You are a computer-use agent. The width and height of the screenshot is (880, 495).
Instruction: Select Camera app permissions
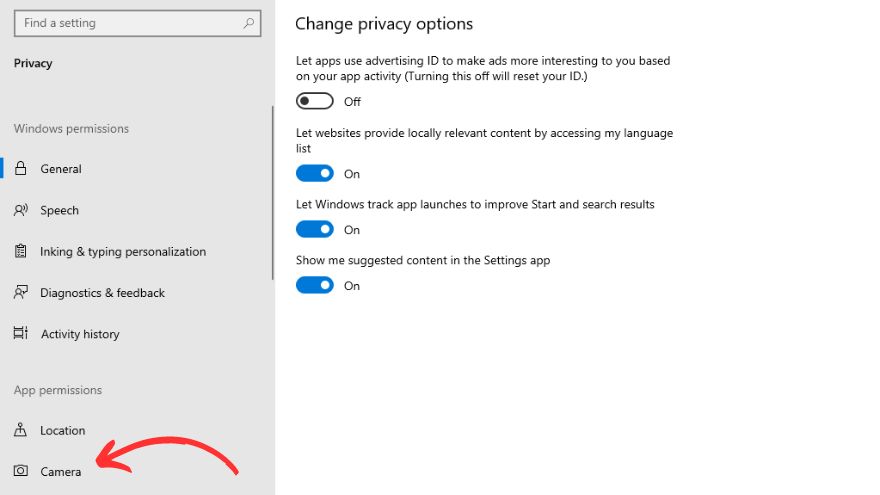click(61, 472)
